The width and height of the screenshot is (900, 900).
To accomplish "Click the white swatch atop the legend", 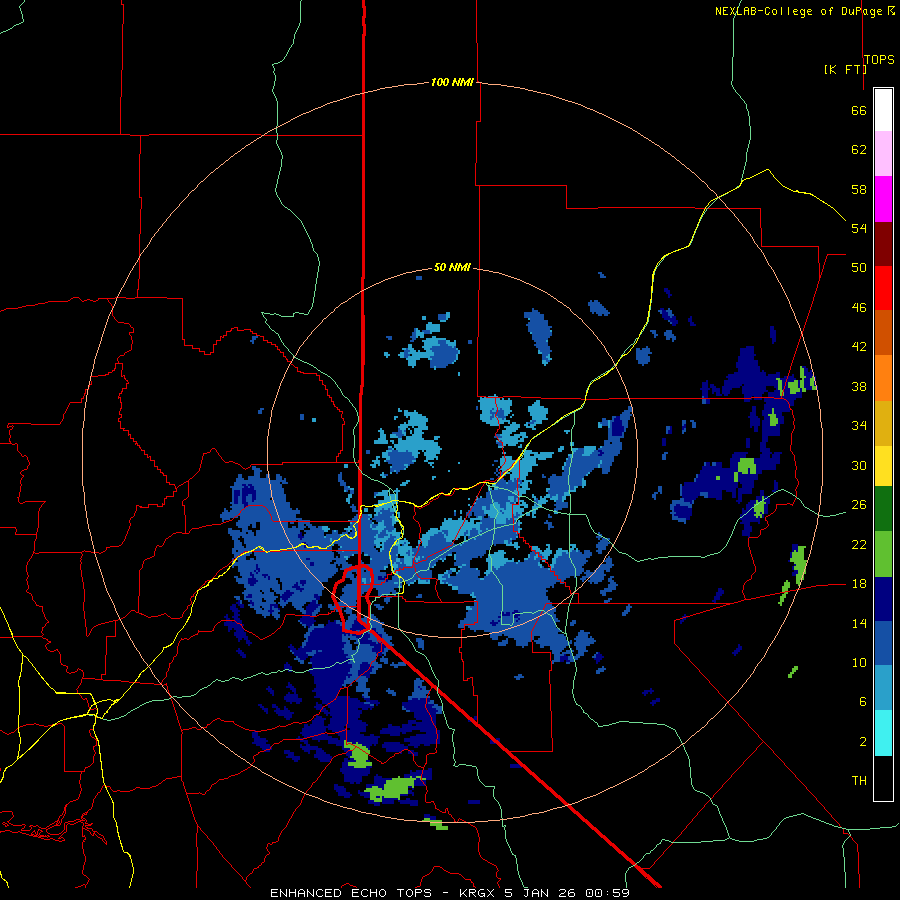I will [883, 110].
